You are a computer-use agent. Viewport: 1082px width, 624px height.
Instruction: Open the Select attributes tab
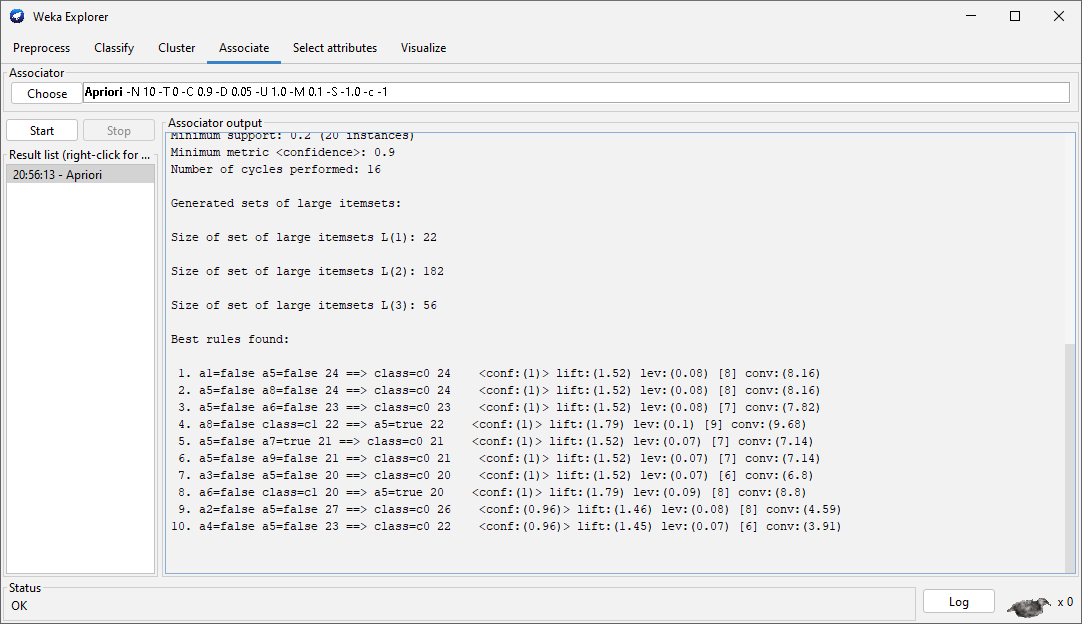pyautogui.click(x=335, y=48)
